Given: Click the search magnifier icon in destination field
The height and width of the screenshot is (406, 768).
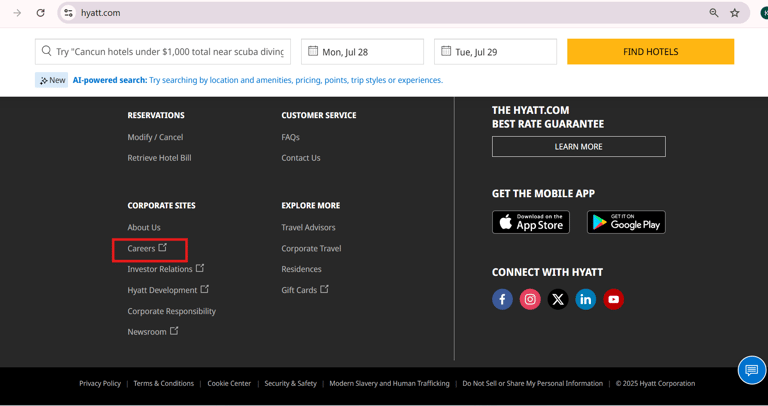Looking at the screenshot, I should click(47, 51).
